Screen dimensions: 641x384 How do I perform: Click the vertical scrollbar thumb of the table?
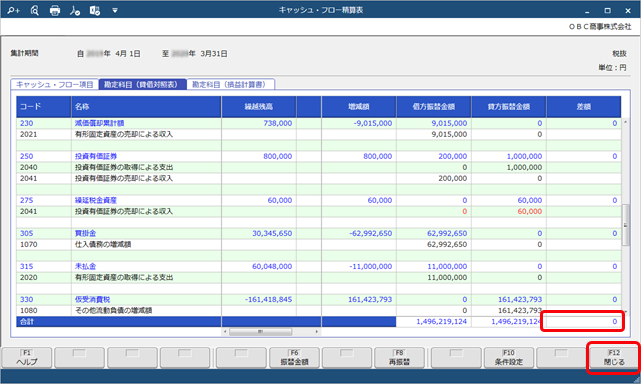[x=625, y=225]
